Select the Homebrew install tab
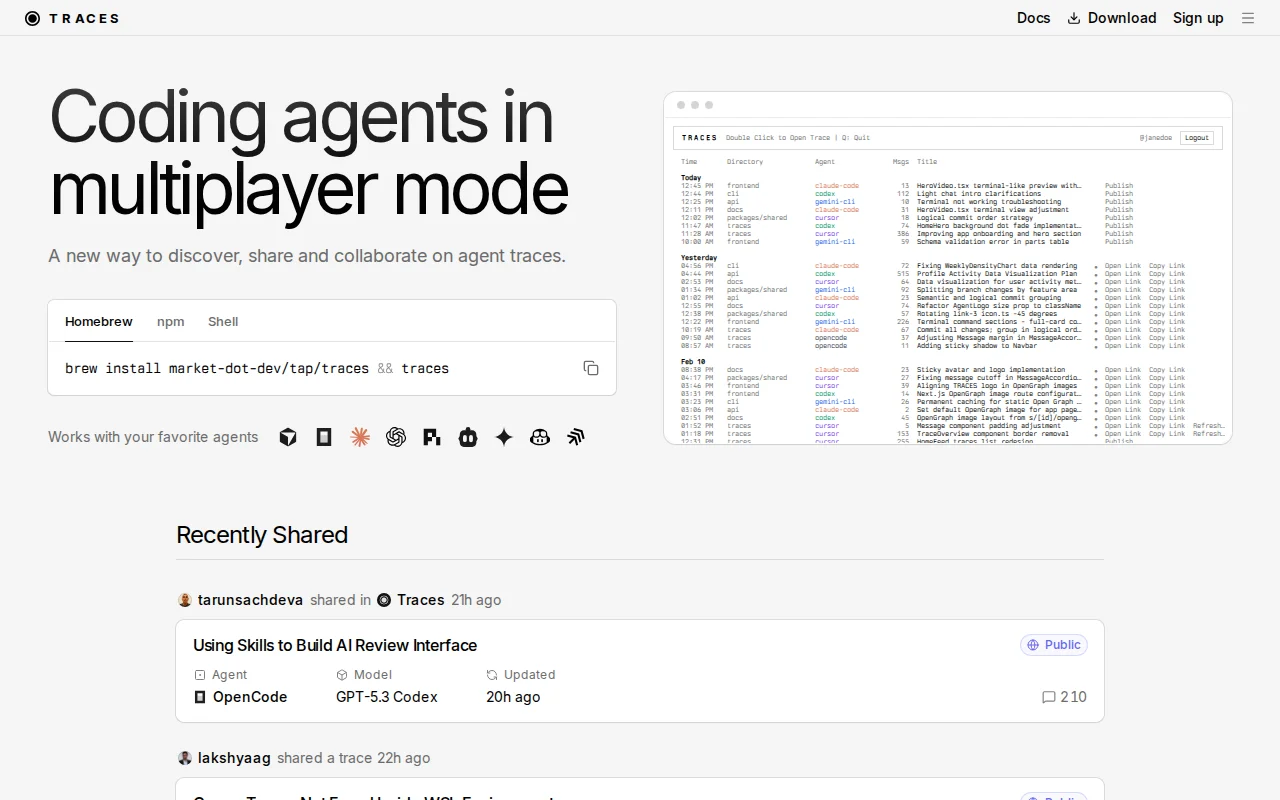 [99, 321]
